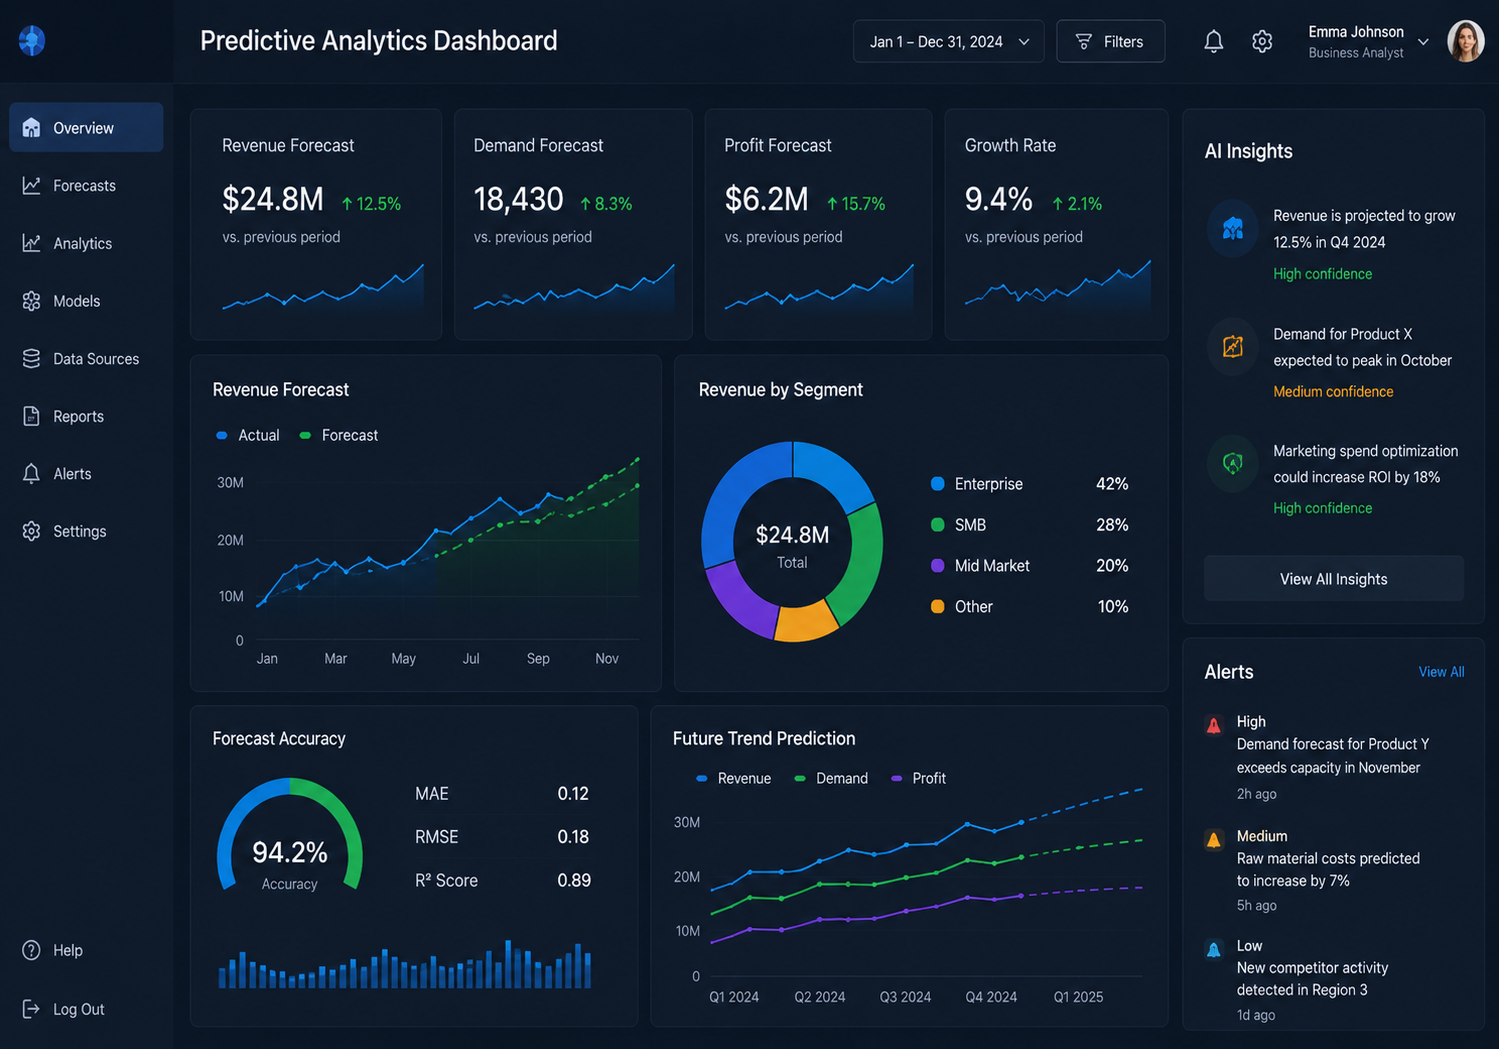Screen dimensions: 1499x1049
Task: Click the $6.2M Profit Forecast value
Action: (x=766, y=200)
